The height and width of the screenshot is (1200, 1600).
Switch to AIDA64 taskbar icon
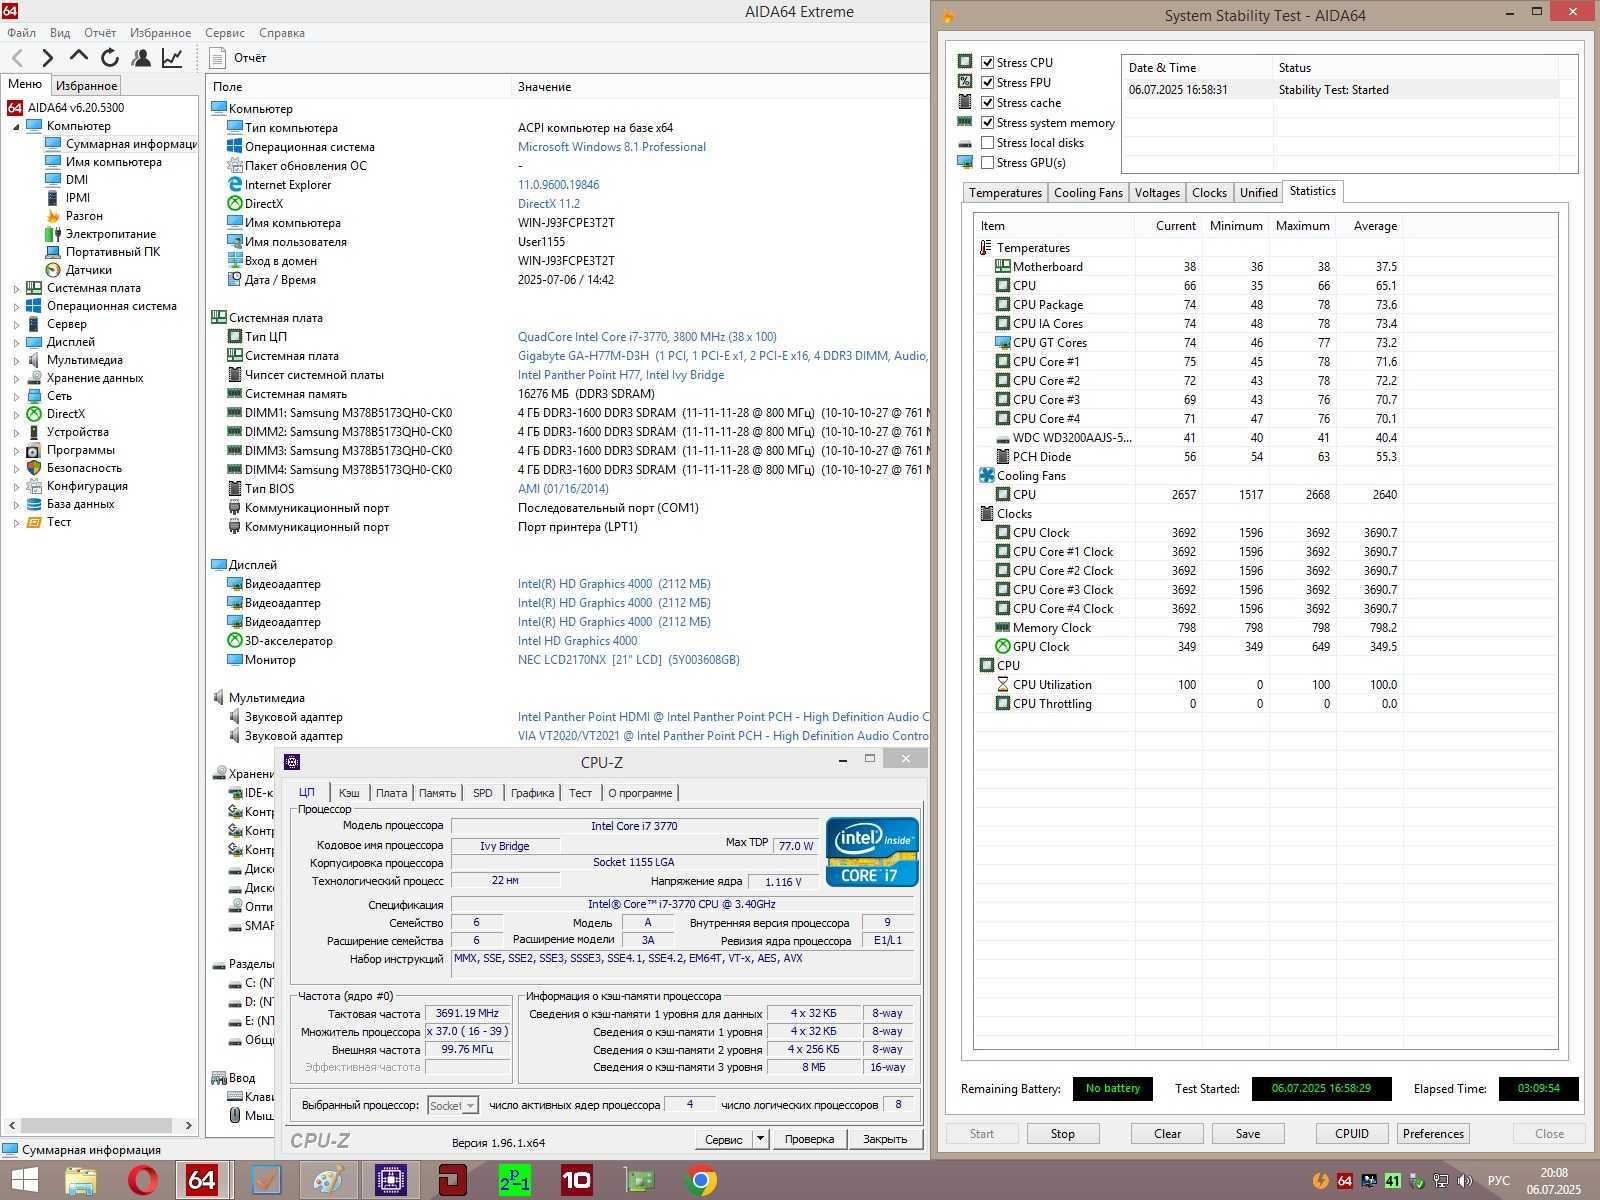203,1181
